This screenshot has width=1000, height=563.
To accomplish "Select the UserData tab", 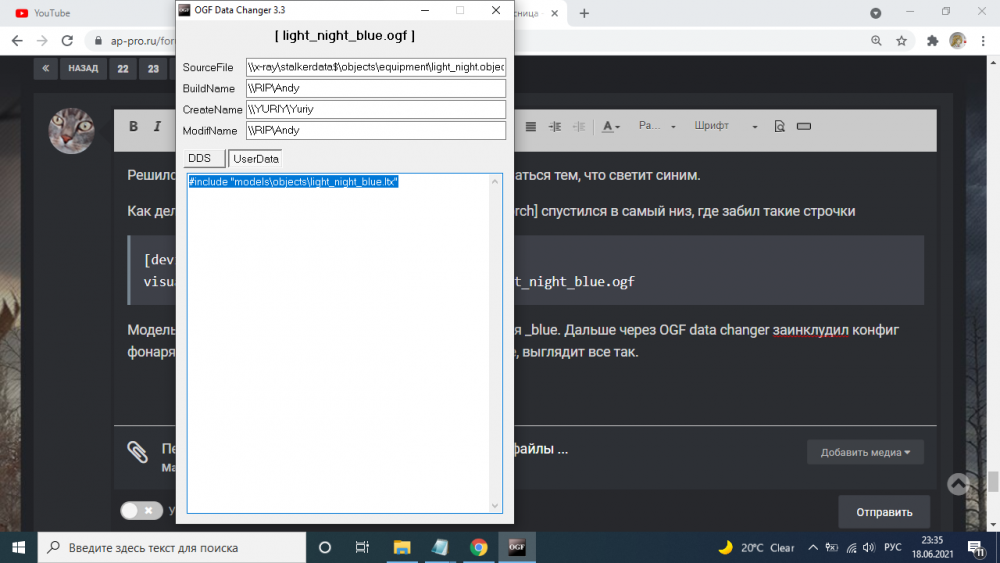I will [x=256, y=159].
